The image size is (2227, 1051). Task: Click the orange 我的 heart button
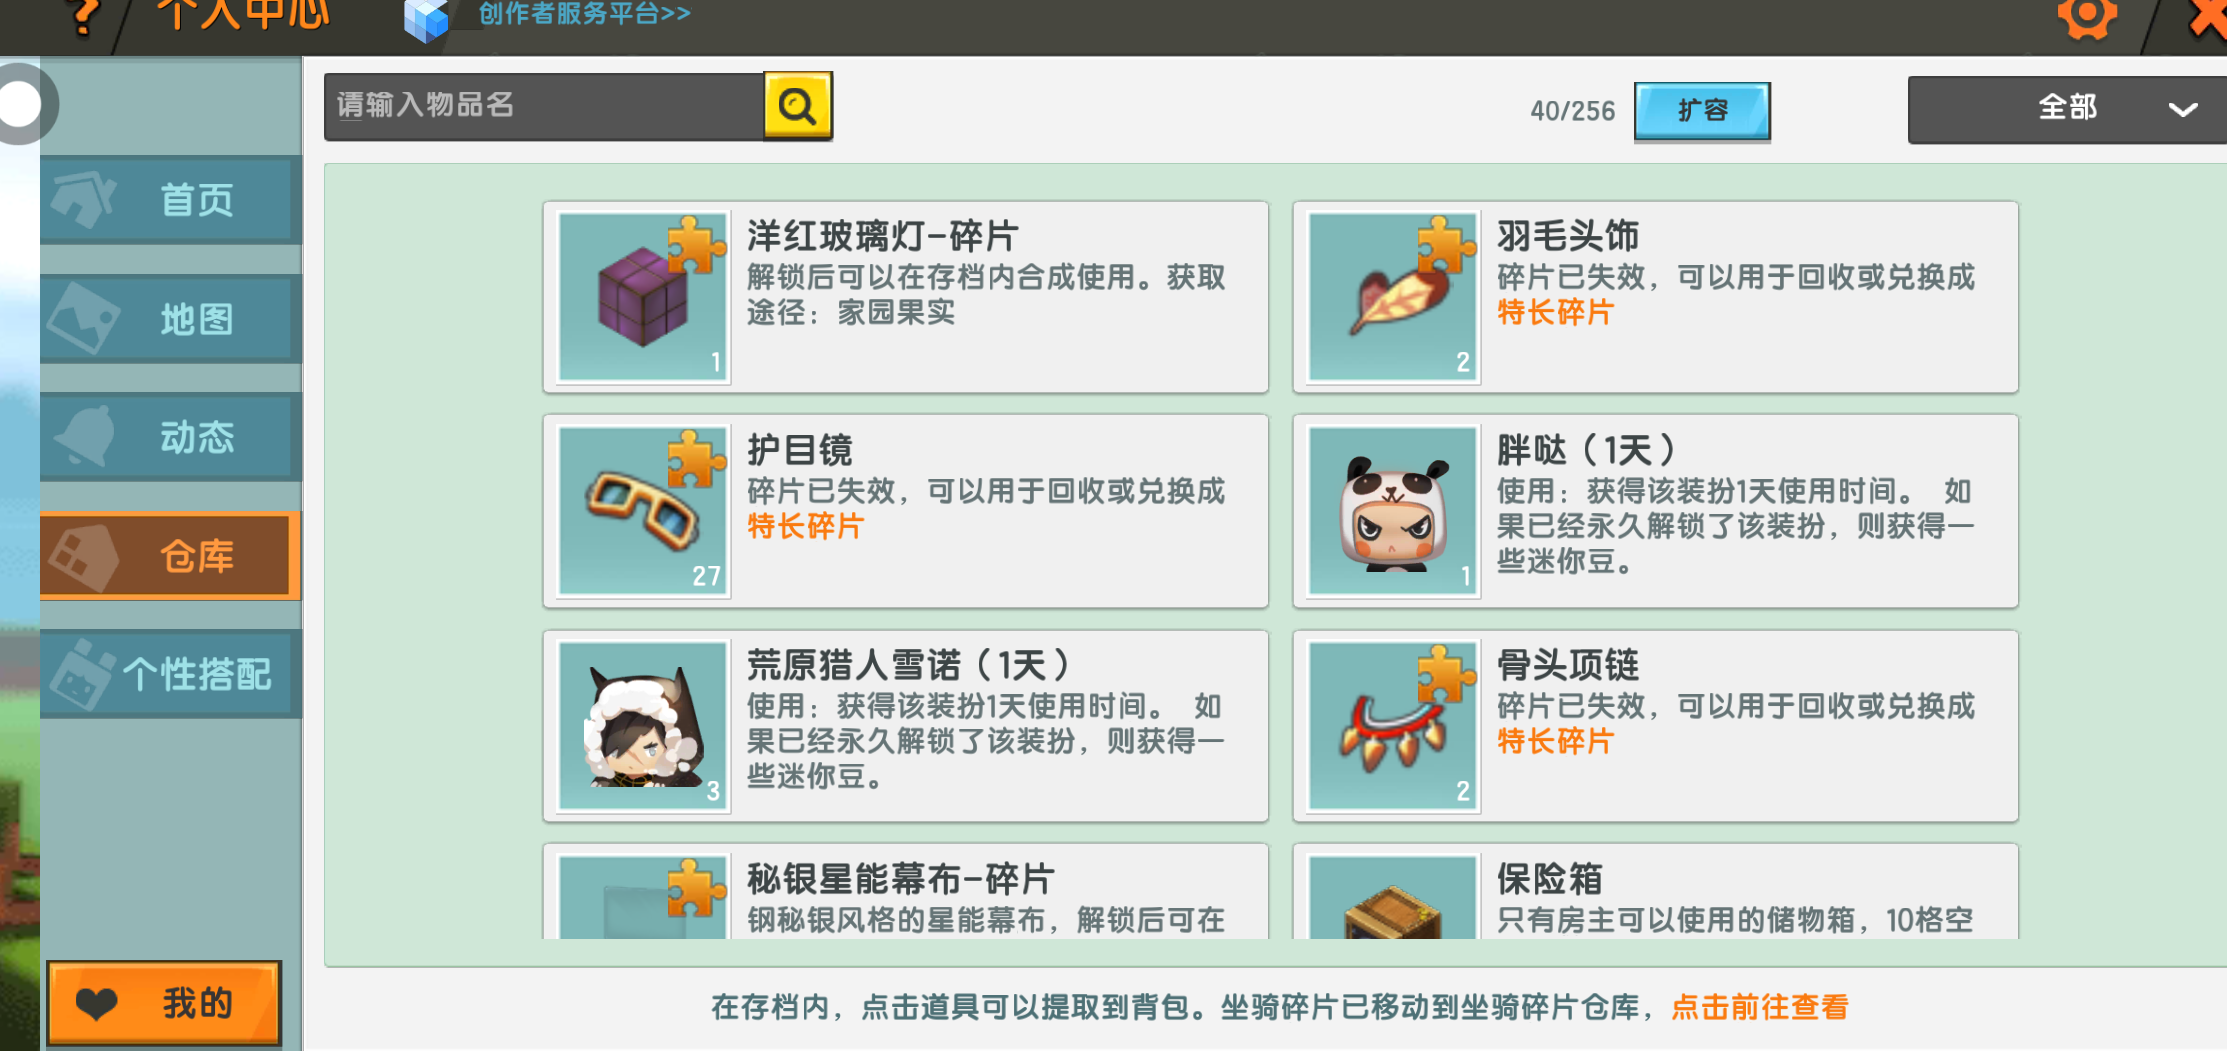pos(164,1003)
